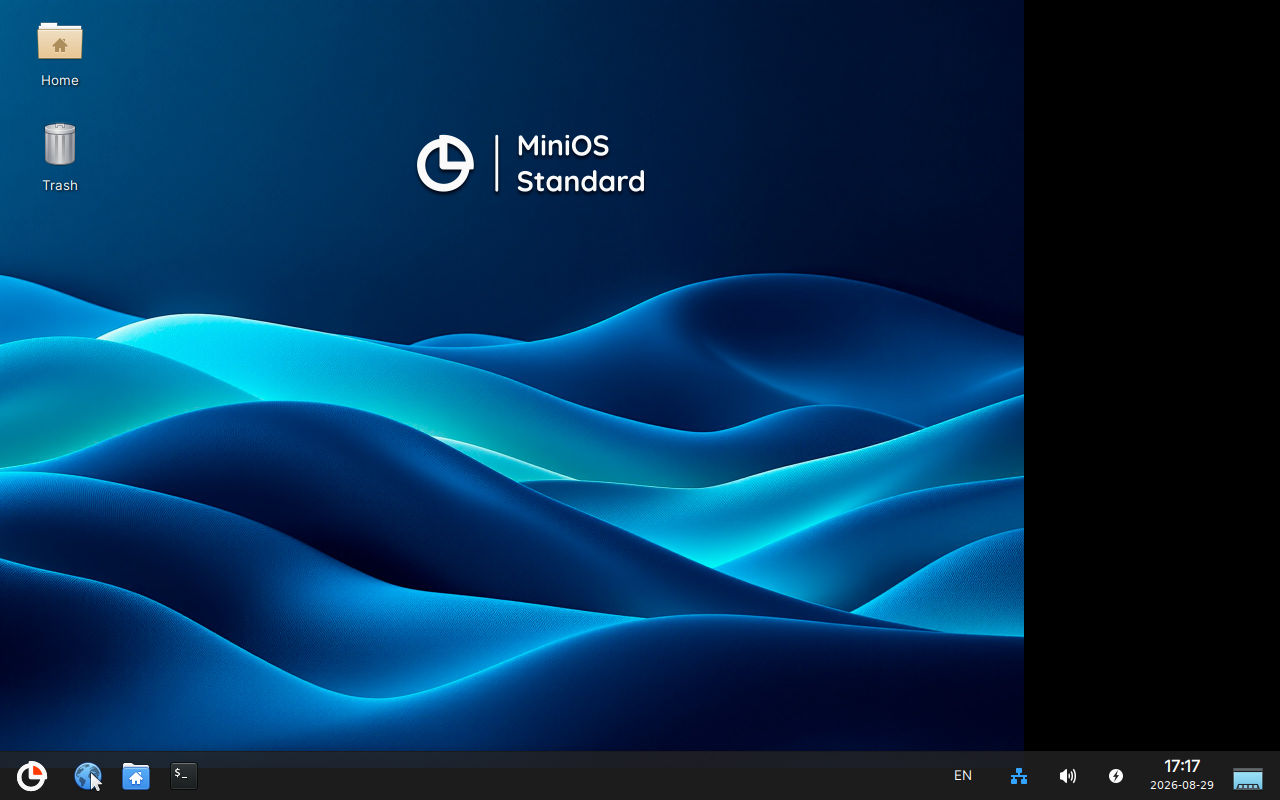Image resolution: width=1280 pixels, height=800 pixels.
Task: Open the MiniOS start menu
Action: click(x=32, y=776)
